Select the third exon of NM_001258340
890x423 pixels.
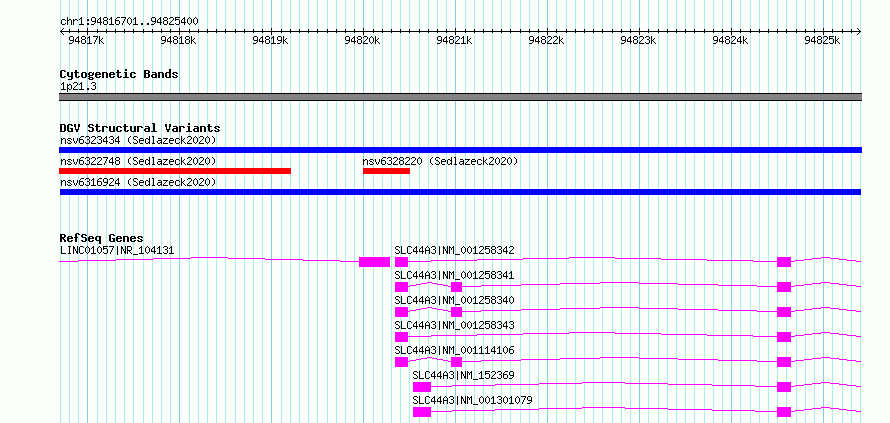(784, 312)
